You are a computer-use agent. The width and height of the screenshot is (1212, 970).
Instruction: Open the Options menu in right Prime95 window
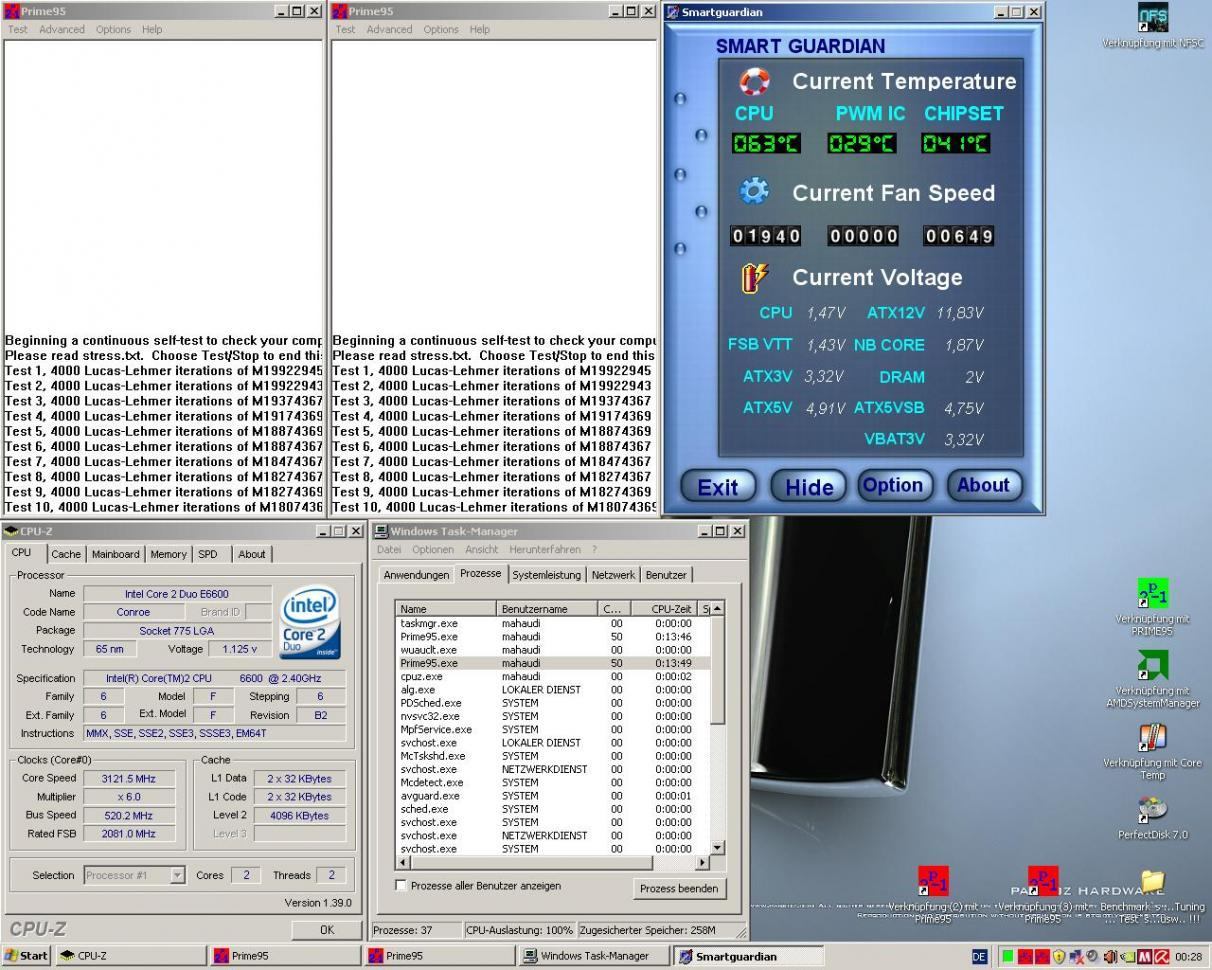(441, 29)
